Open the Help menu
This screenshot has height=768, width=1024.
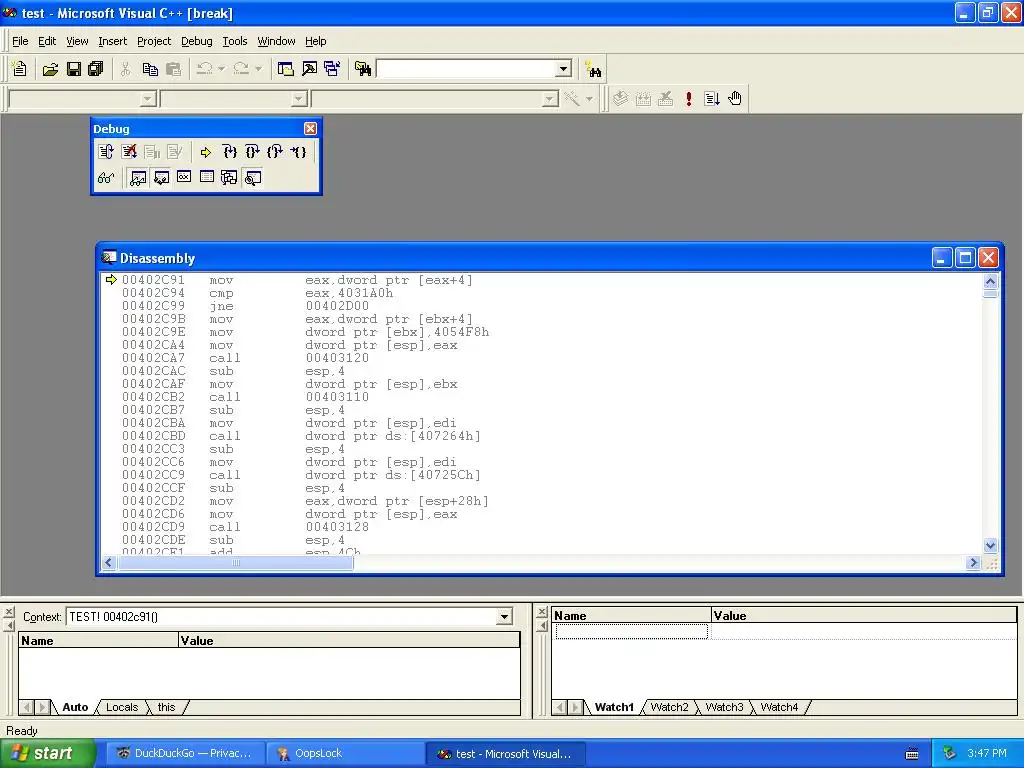315,41
